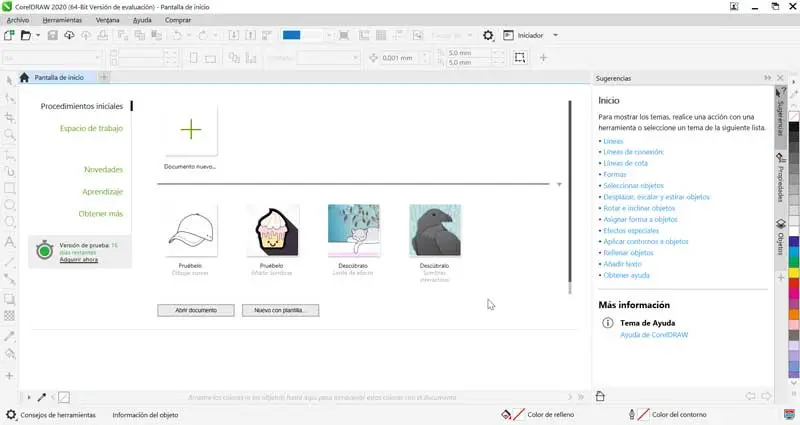Click the home icon on Pantalla de inicio tab
This screenshot has width=800, height=425.
click(24, 78)
